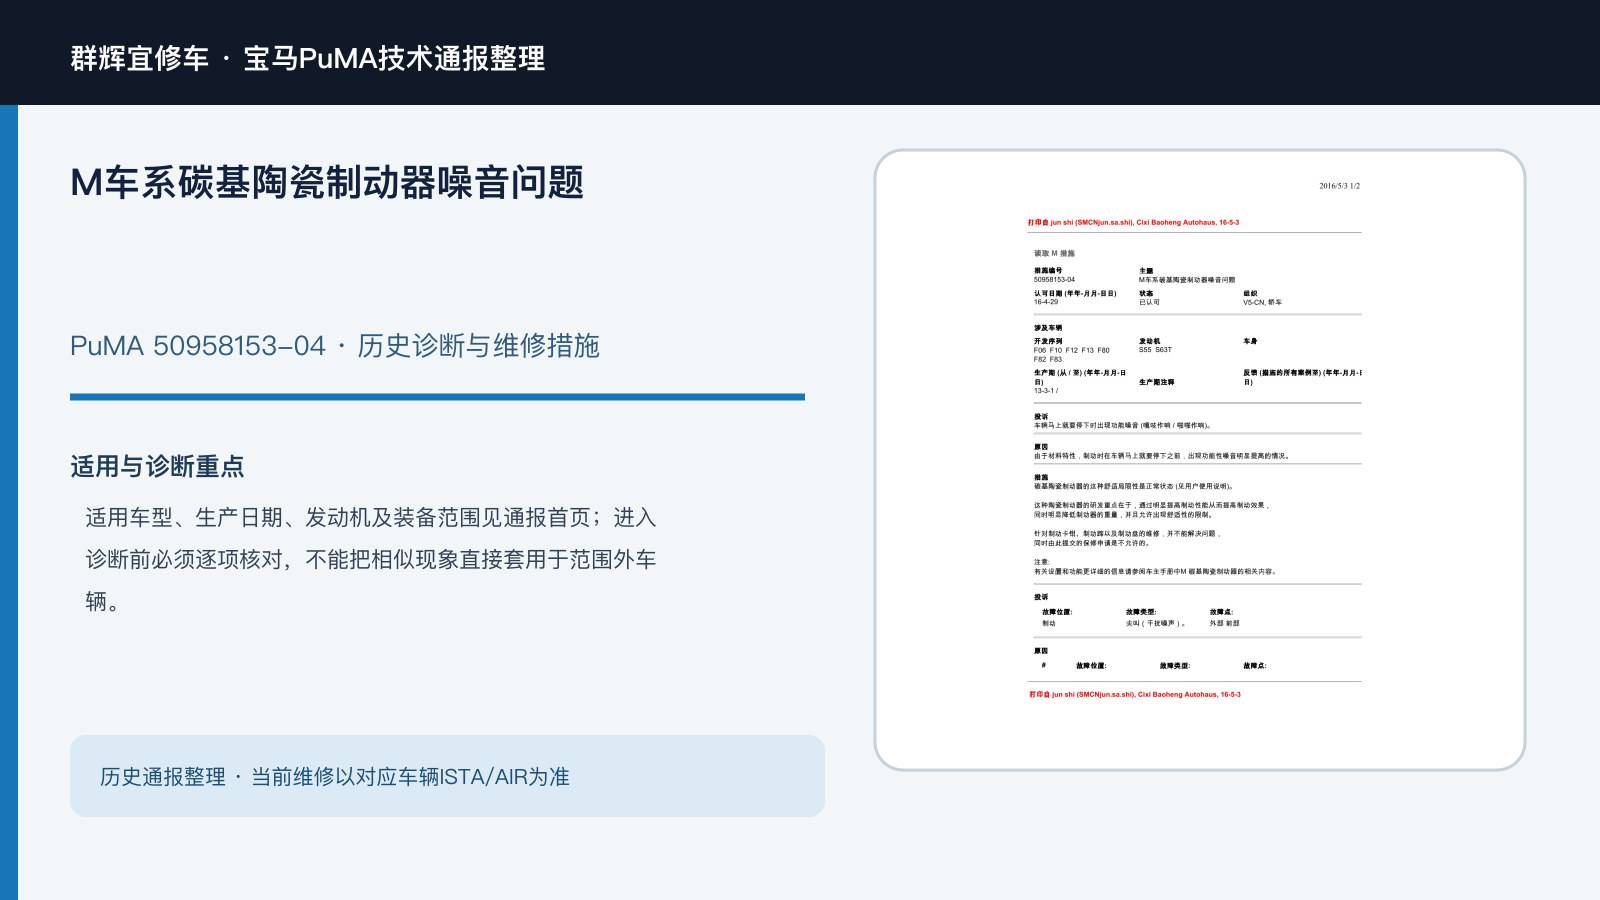Screen dimensions: 1600x900
Task: Click the header title 群辉宜修车 · 宝马PuMA技术通报整理
Action: coord(308,58)
